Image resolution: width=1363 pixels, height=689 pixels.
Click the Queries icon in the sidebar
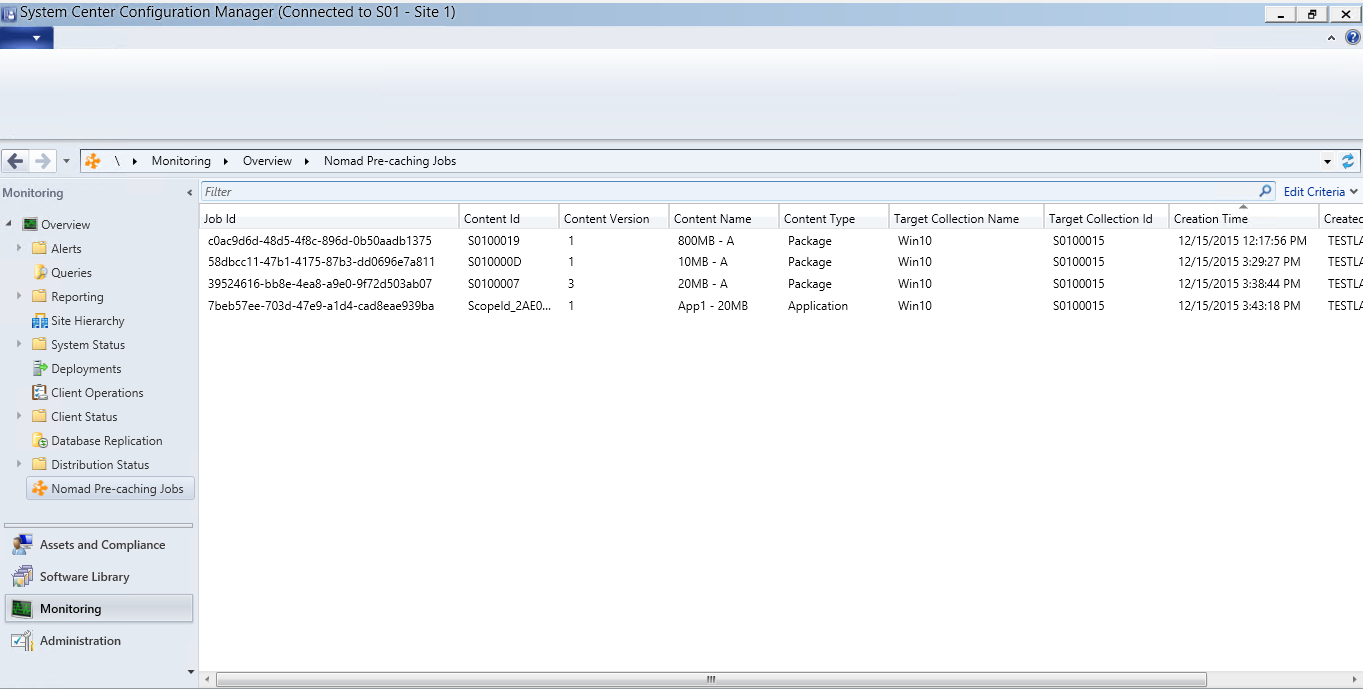pyautogui.click(x=40, y=273)
